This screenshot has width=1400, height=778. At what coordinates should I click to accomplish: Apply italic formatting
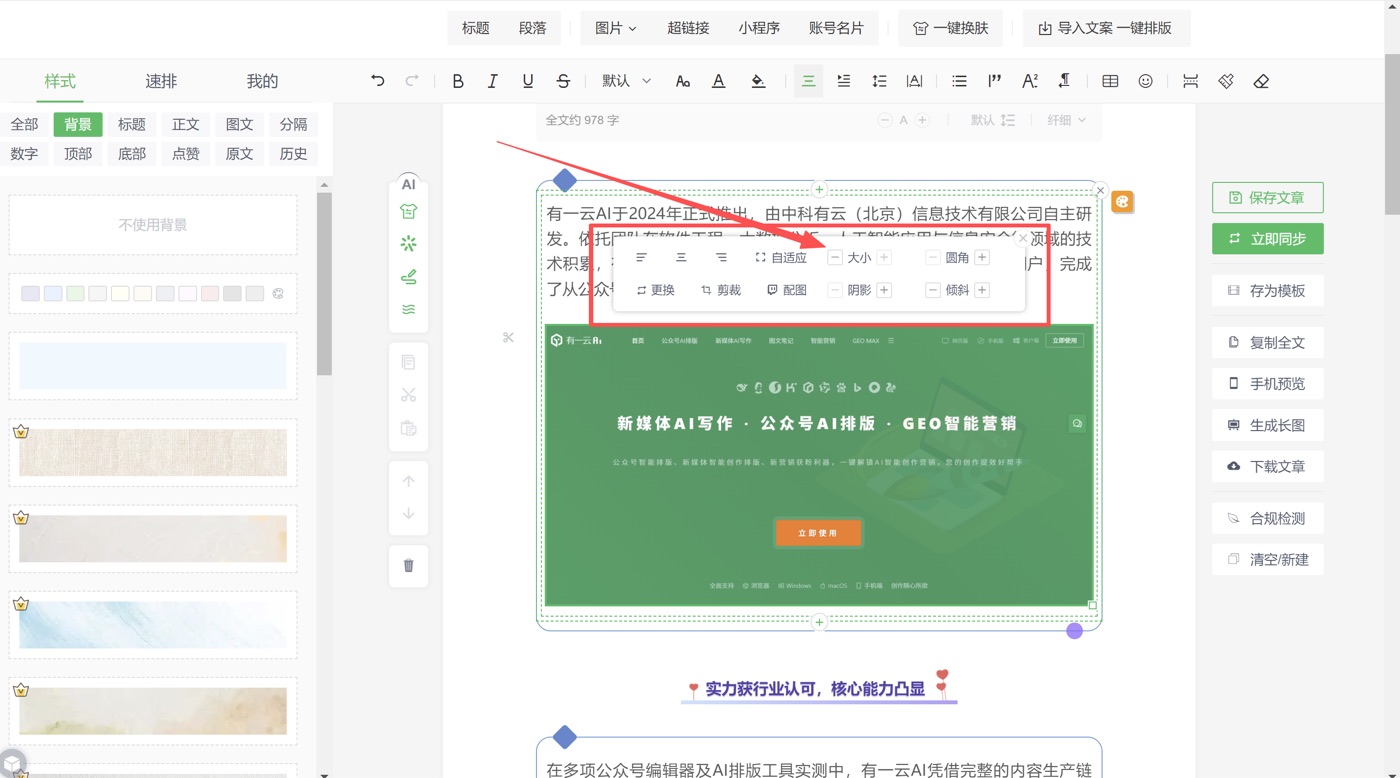(x=493, y=81)
